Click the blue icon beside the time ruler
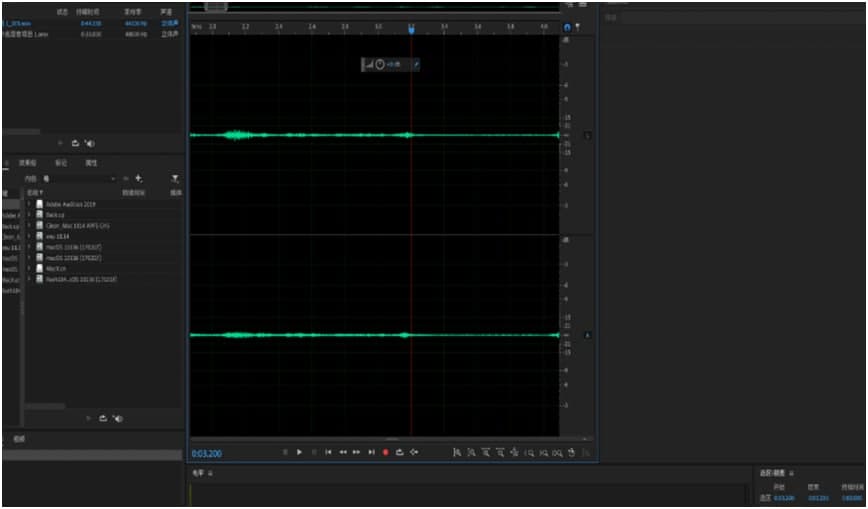Viewport: 868px width, 509px height. tap(567, 27)
